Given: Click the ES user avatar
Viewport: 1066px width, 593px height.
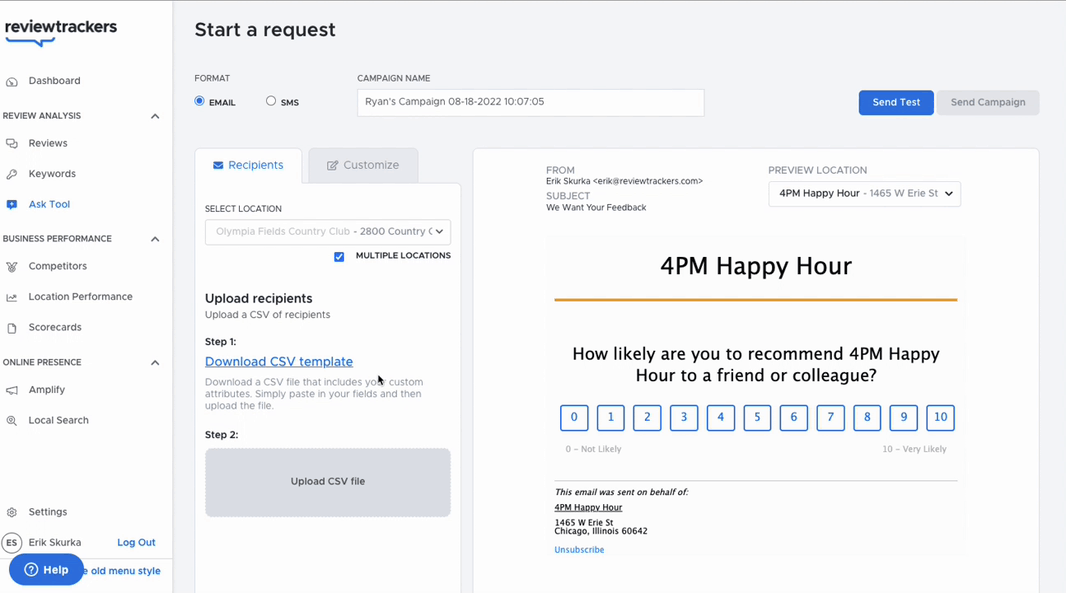Looking at the screenshot, I should 12,543.
